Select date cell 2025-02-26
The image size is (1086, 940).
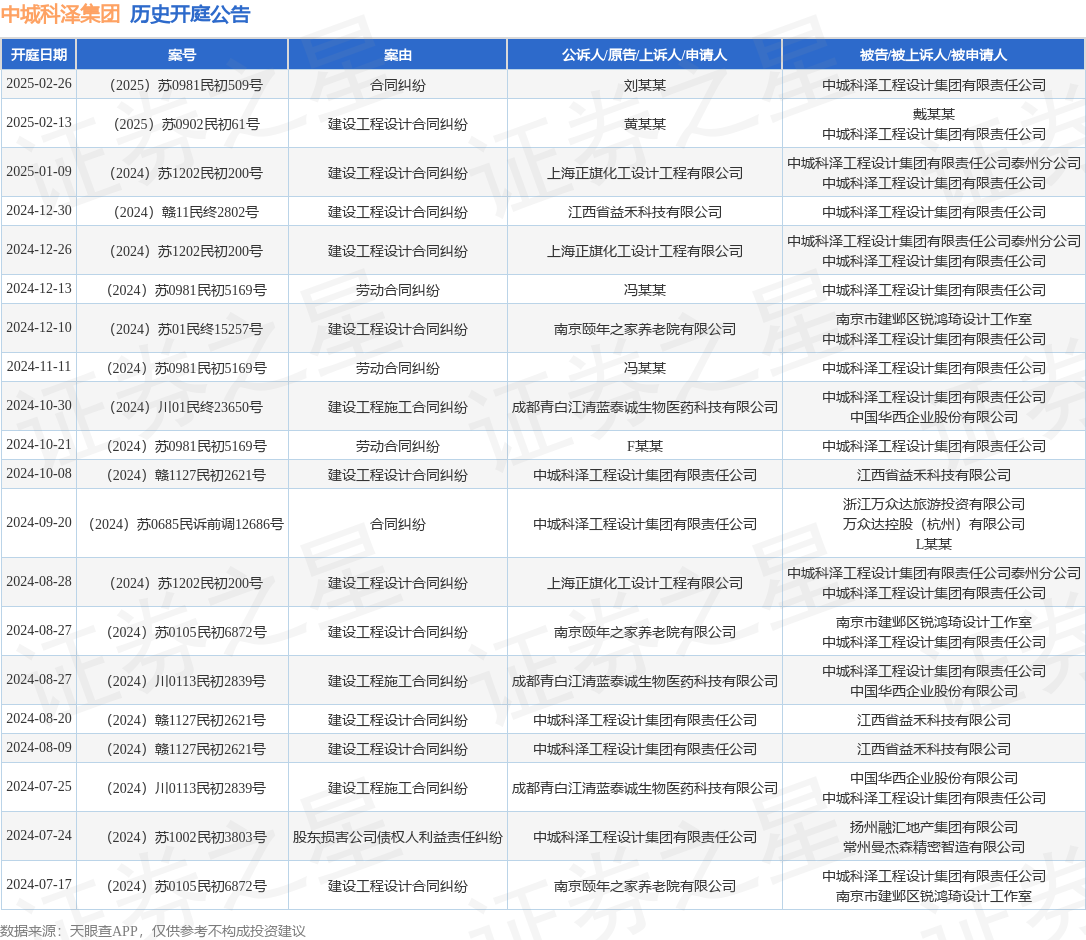click(x=39, y=84)
